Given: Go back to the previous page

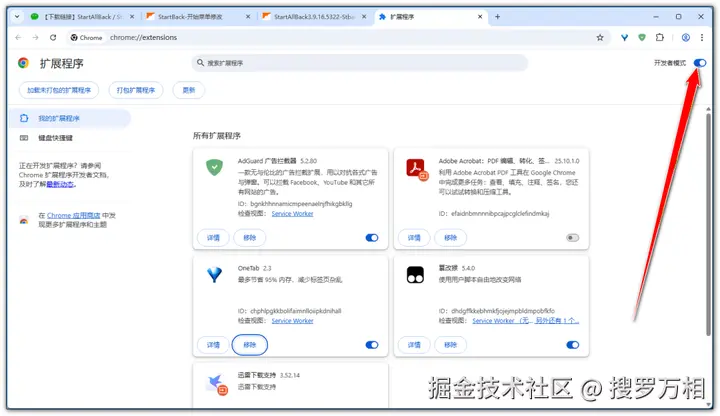Looking at the screenshot, I should point(18,37).
